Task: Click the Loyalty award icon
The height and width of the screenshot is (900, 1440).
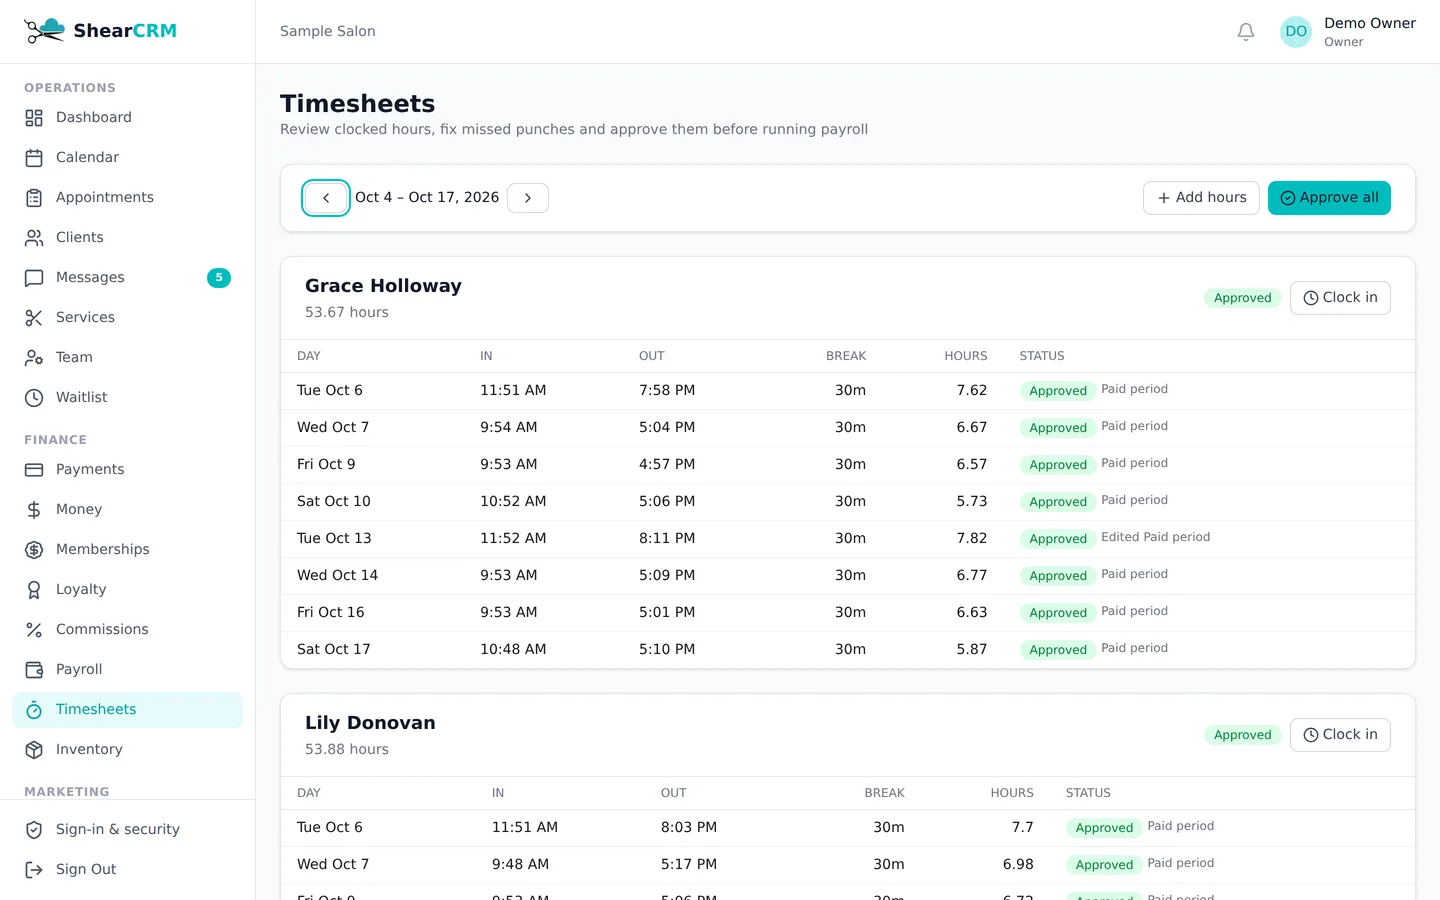Action: click(34, 590)
